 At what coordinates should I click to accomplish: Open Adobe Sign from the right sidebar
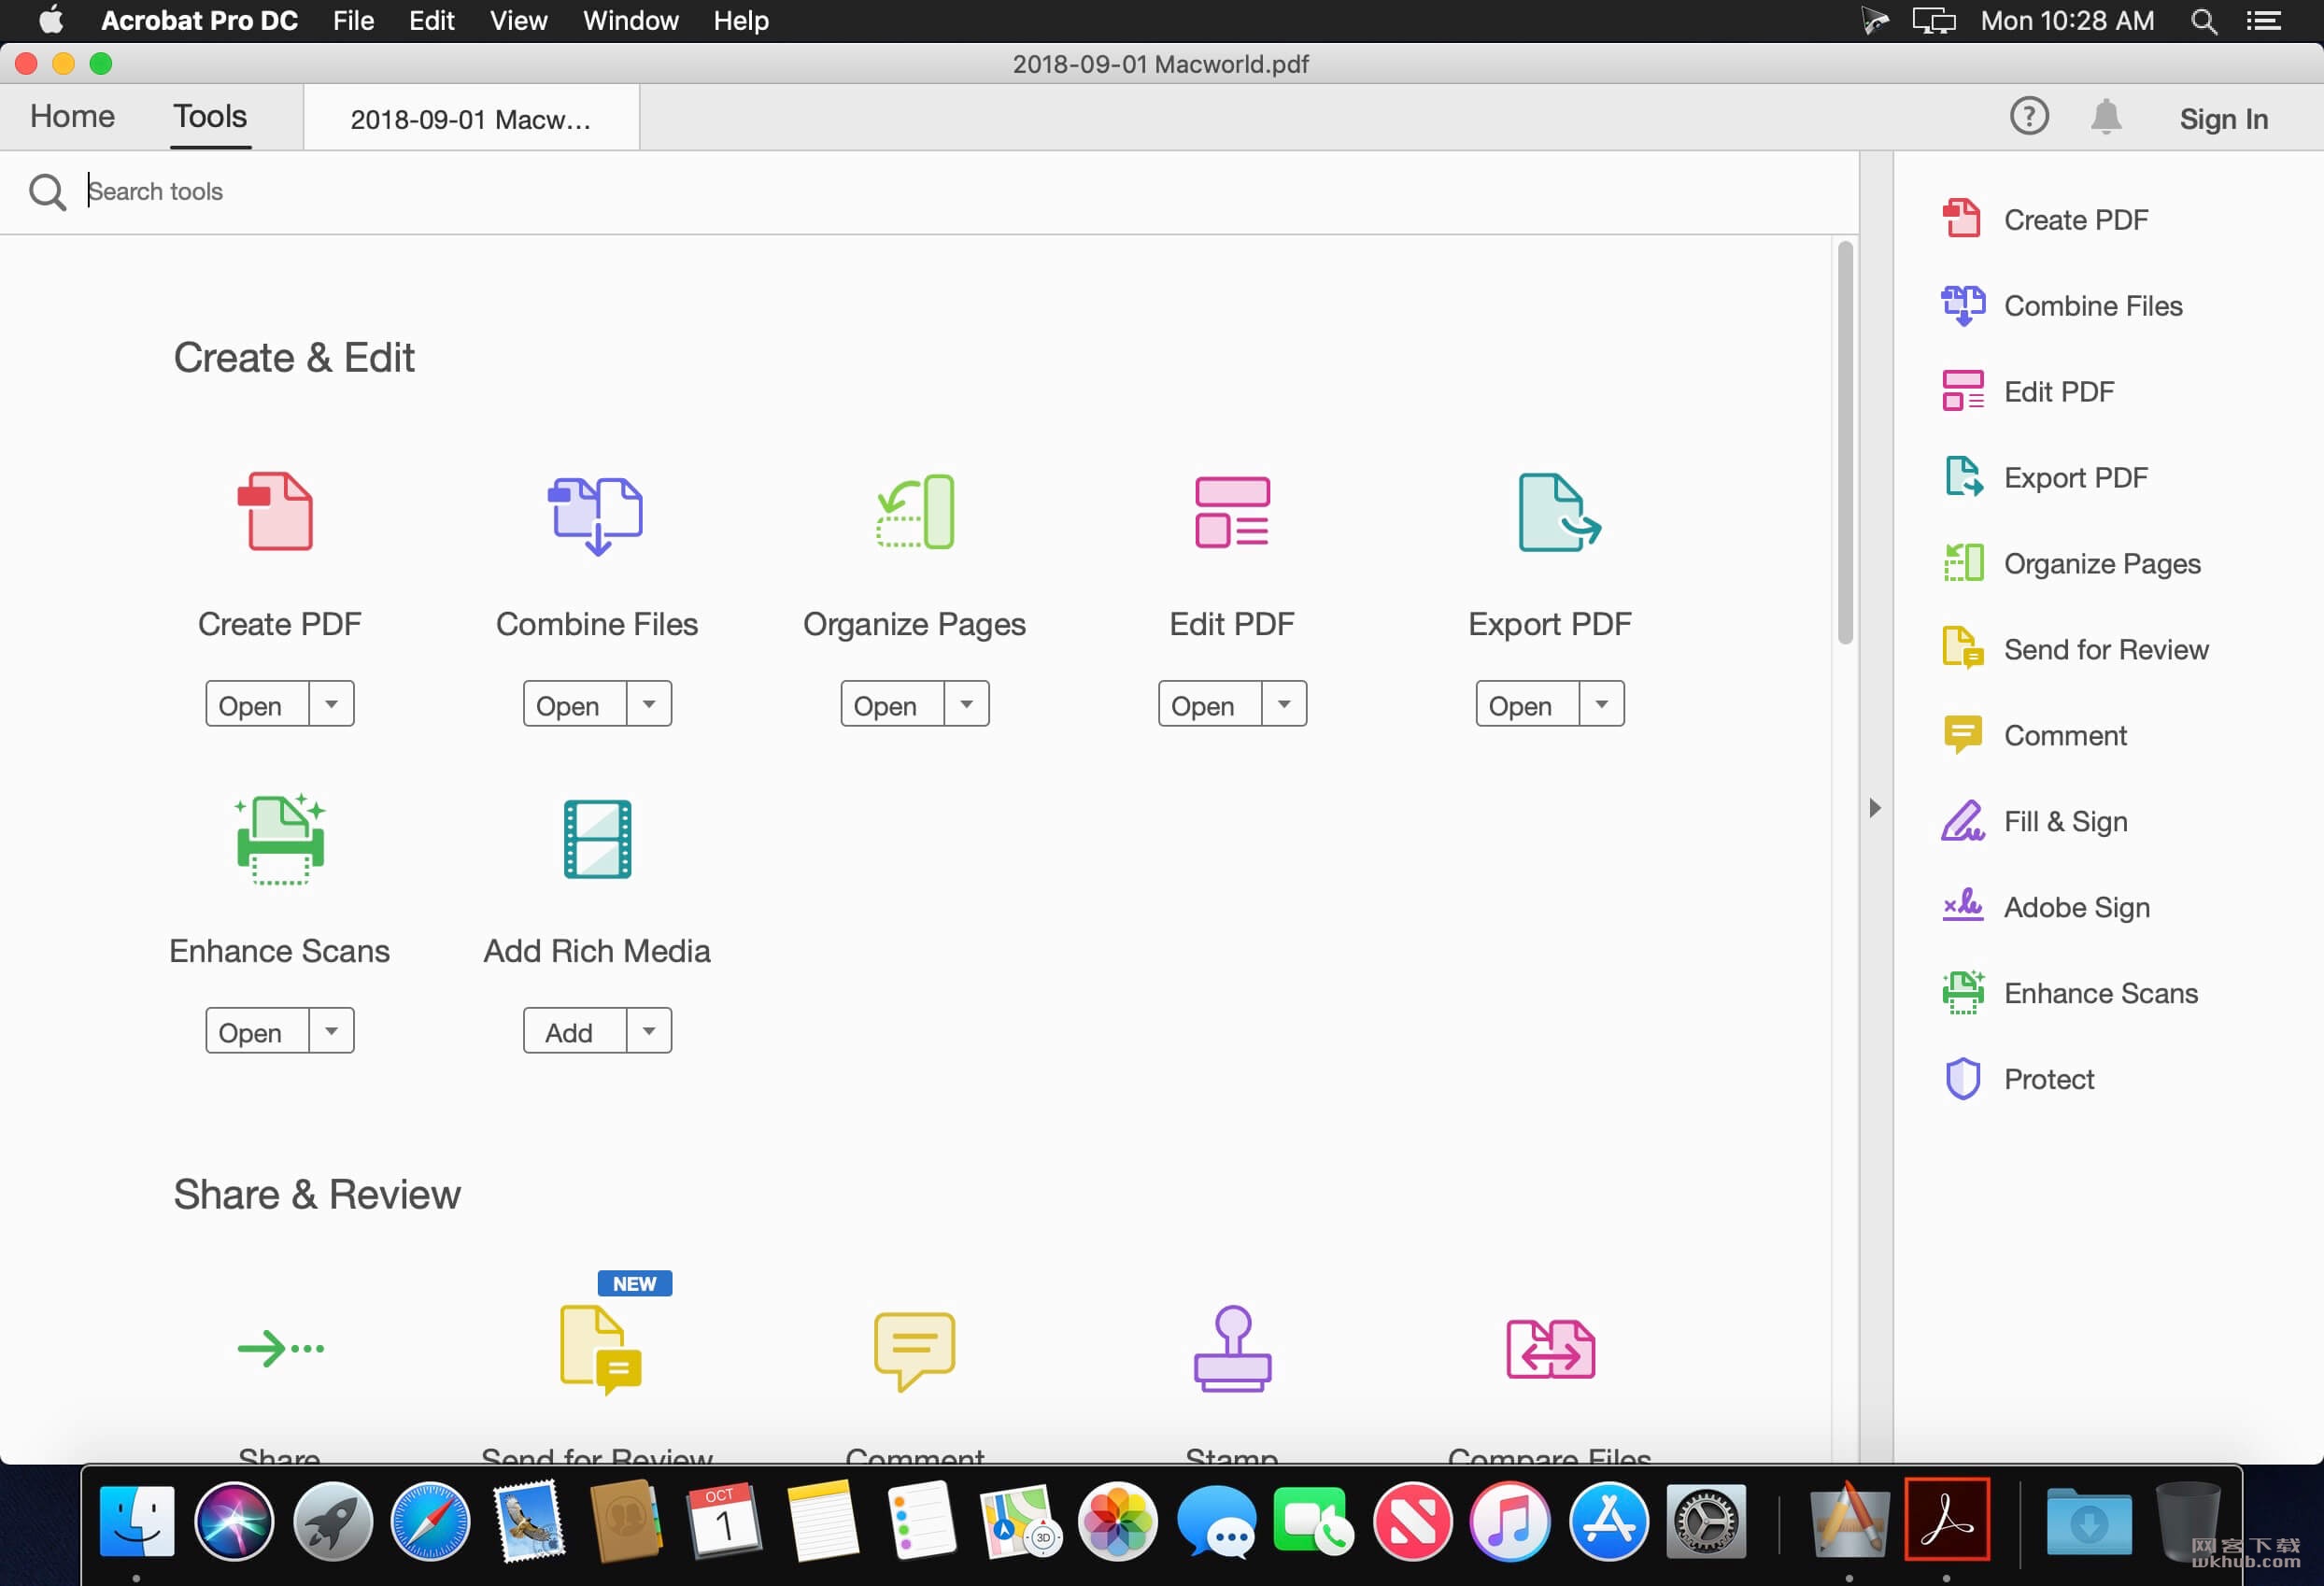click(x=2045, y=907)
